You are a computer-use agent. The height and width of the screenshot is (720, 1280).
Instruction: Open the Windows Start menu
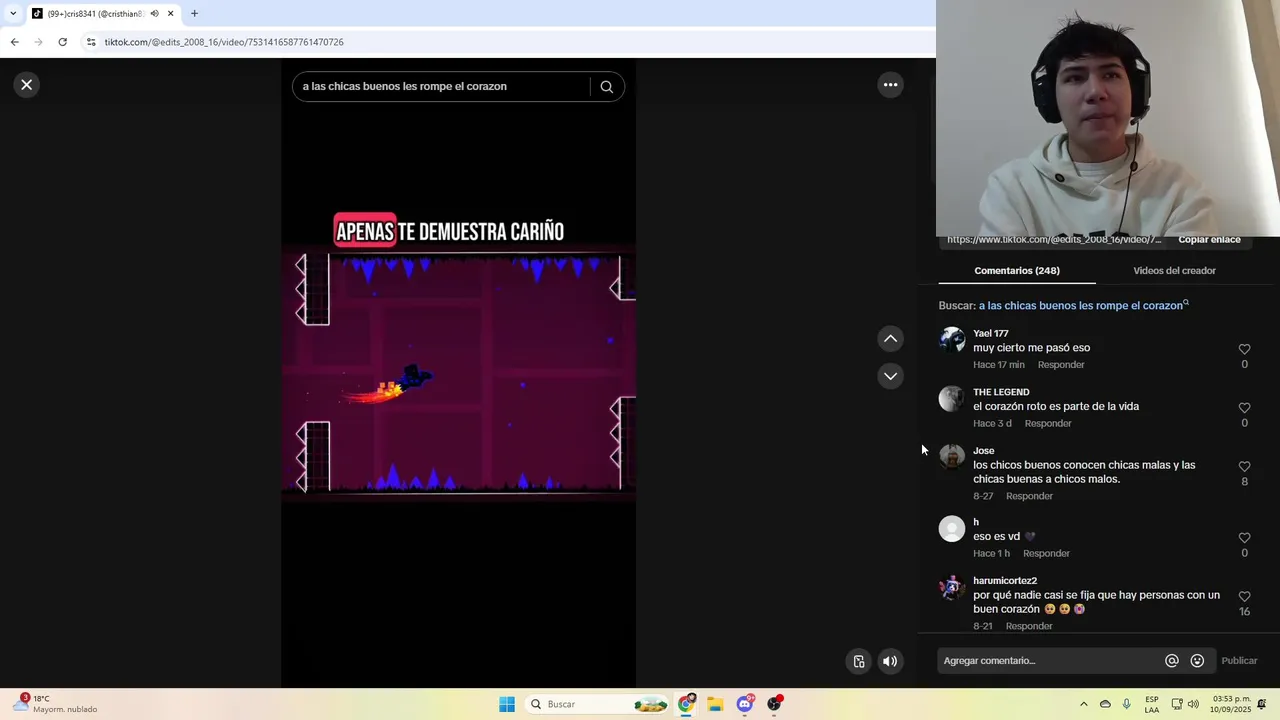coord(507,704)
